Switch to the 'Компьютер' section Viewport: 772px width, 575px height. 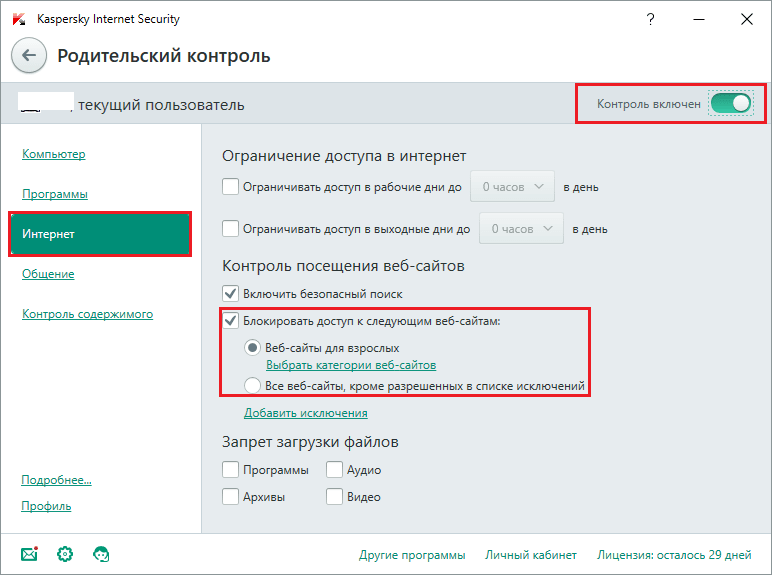(53, 154)
